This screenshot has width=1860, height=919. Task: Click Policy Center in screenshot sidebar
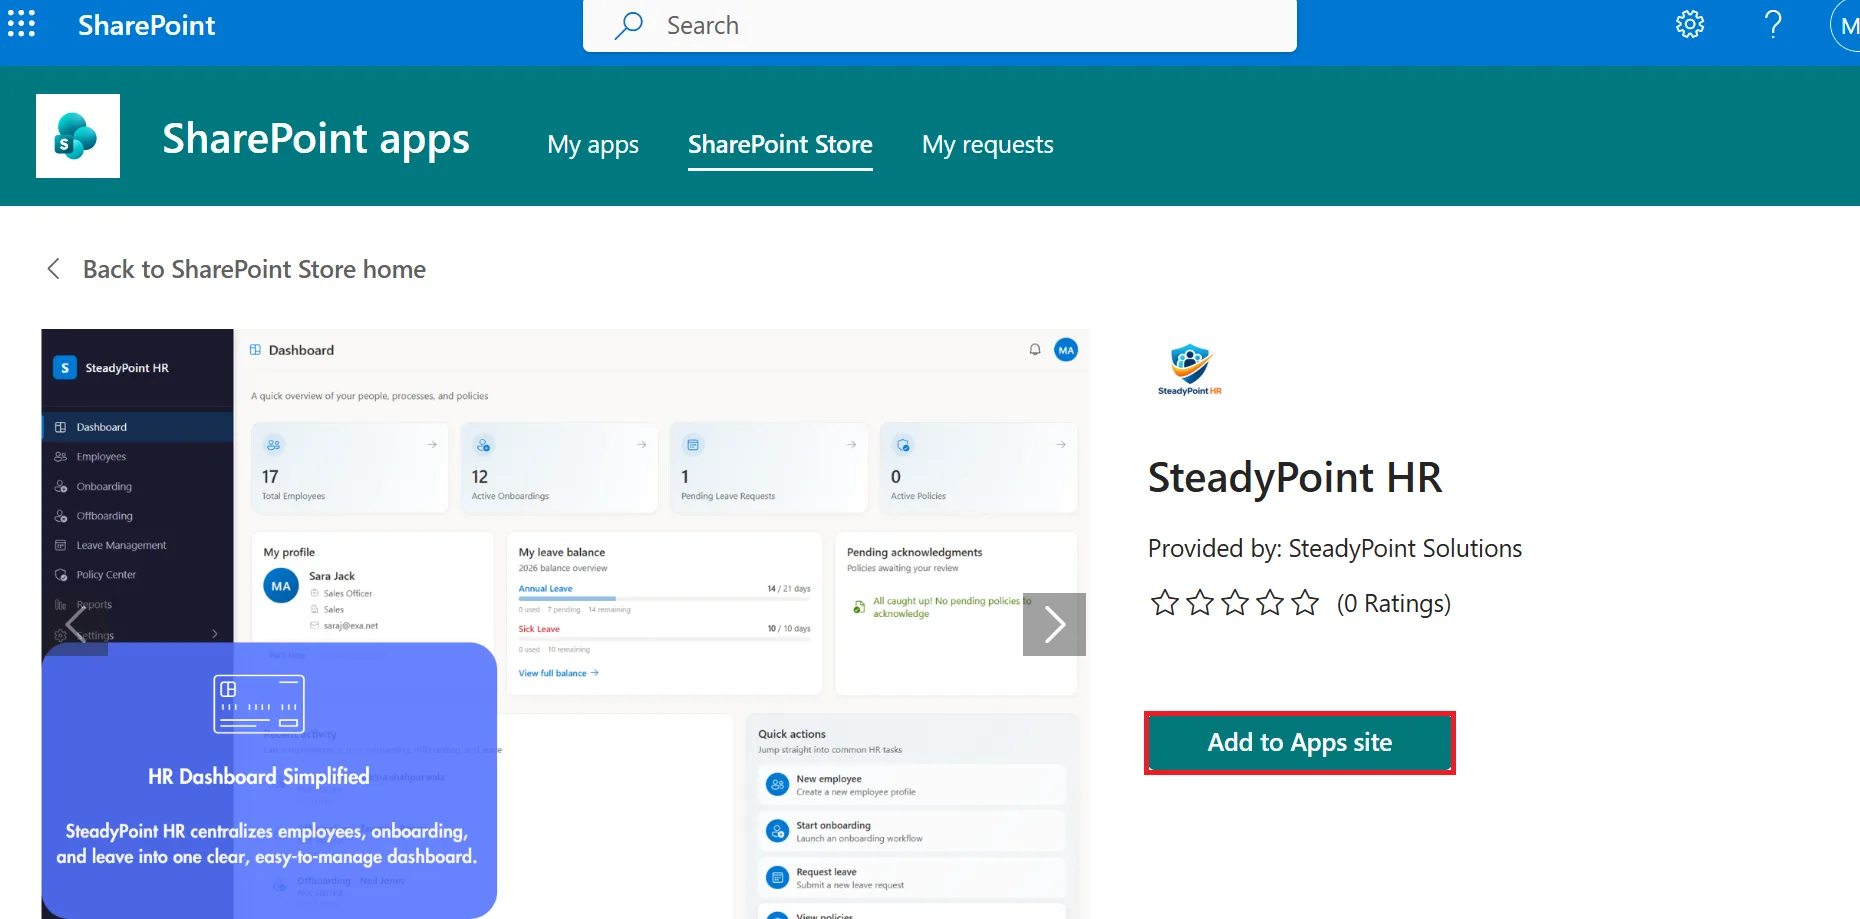[137, 575]
